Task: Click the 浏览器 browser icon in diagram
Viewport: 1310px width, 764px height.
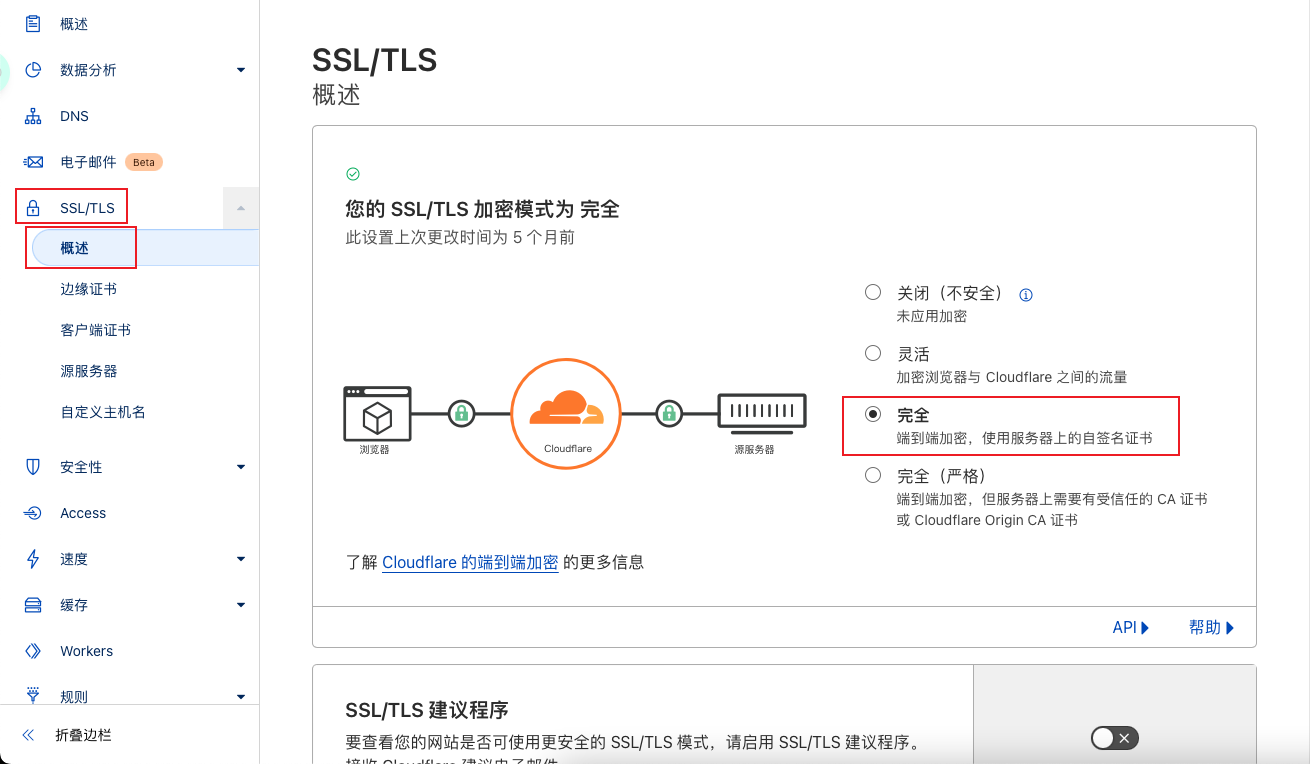Action: 376,414
